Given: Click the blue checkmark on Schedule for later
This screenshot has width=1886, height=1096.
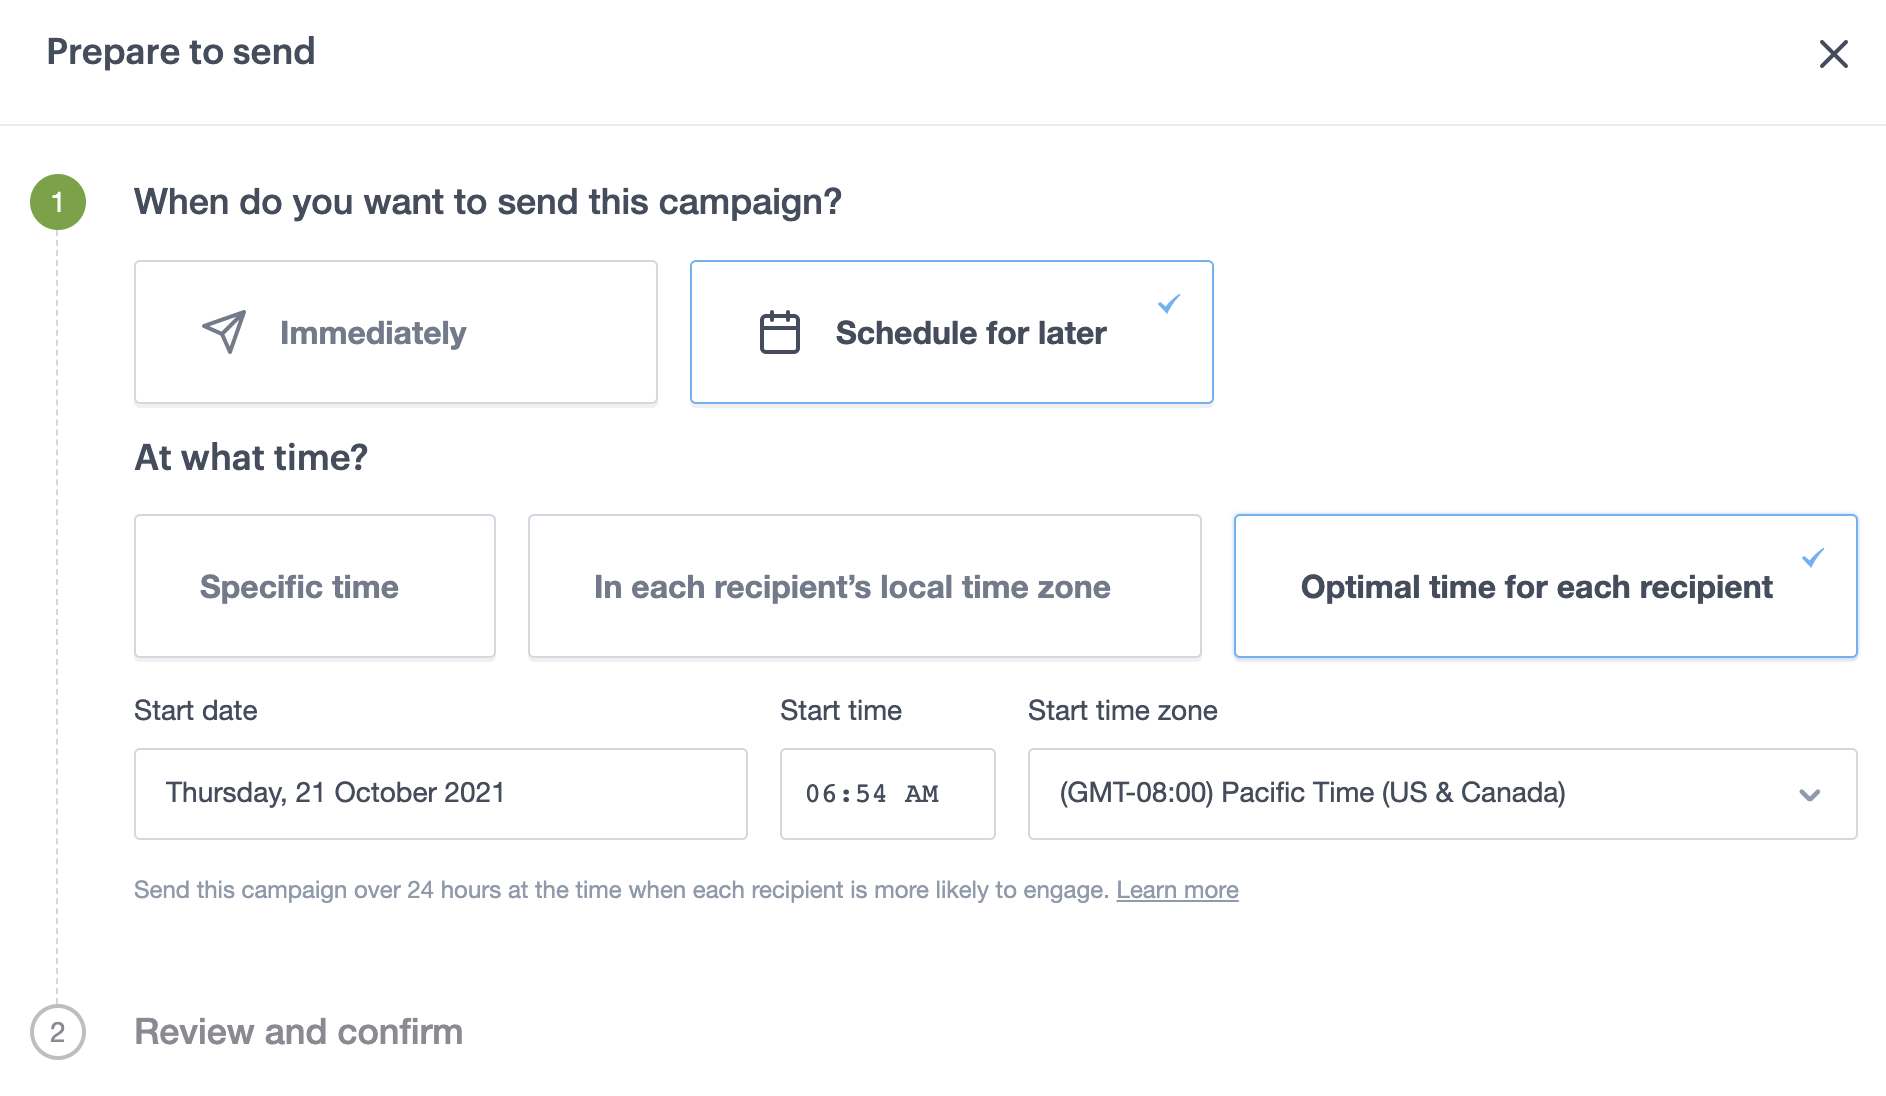Looking at the screenshot, I should tap(1168, 302).
